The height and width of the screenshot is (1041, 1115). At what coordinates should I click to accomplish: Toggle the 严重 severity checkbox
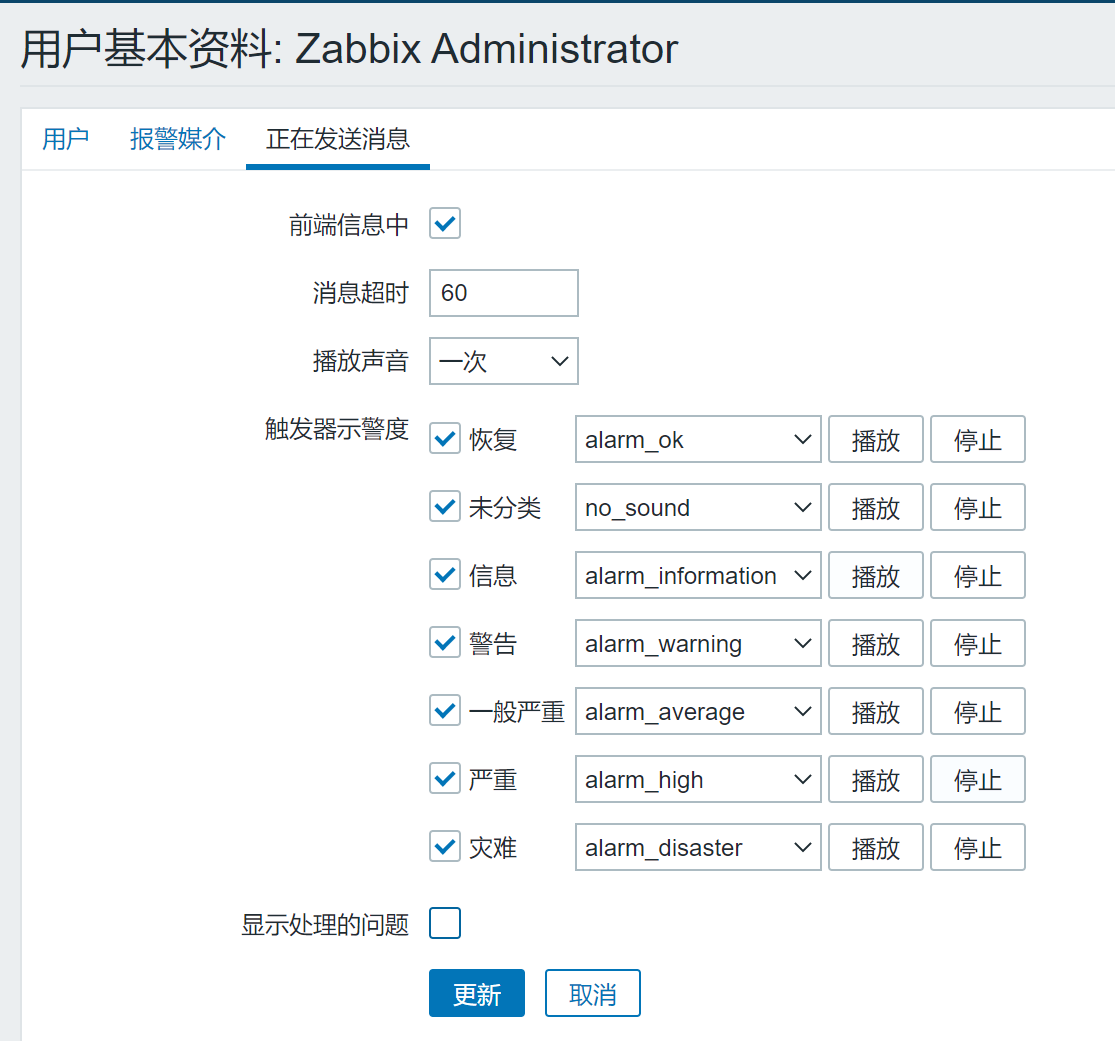(445, 779)
